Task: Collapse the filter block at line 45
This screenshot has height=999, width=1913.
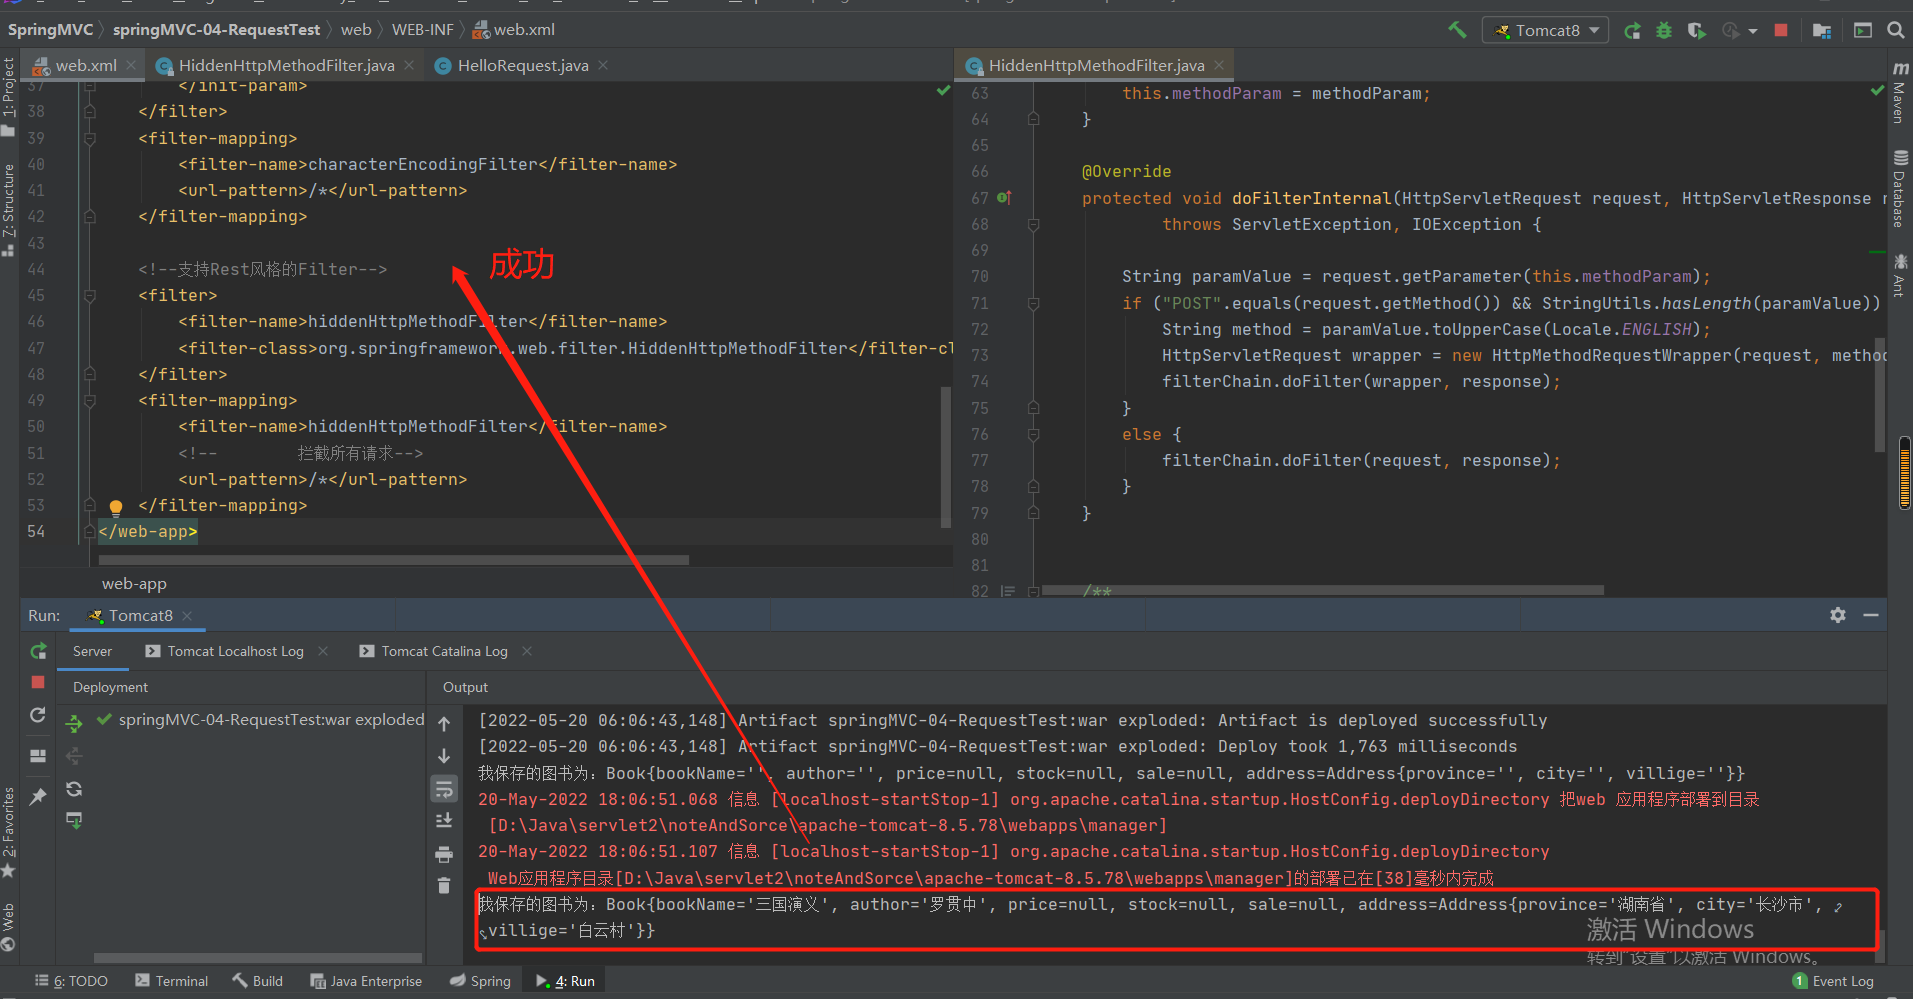Action: pos(90,295)
